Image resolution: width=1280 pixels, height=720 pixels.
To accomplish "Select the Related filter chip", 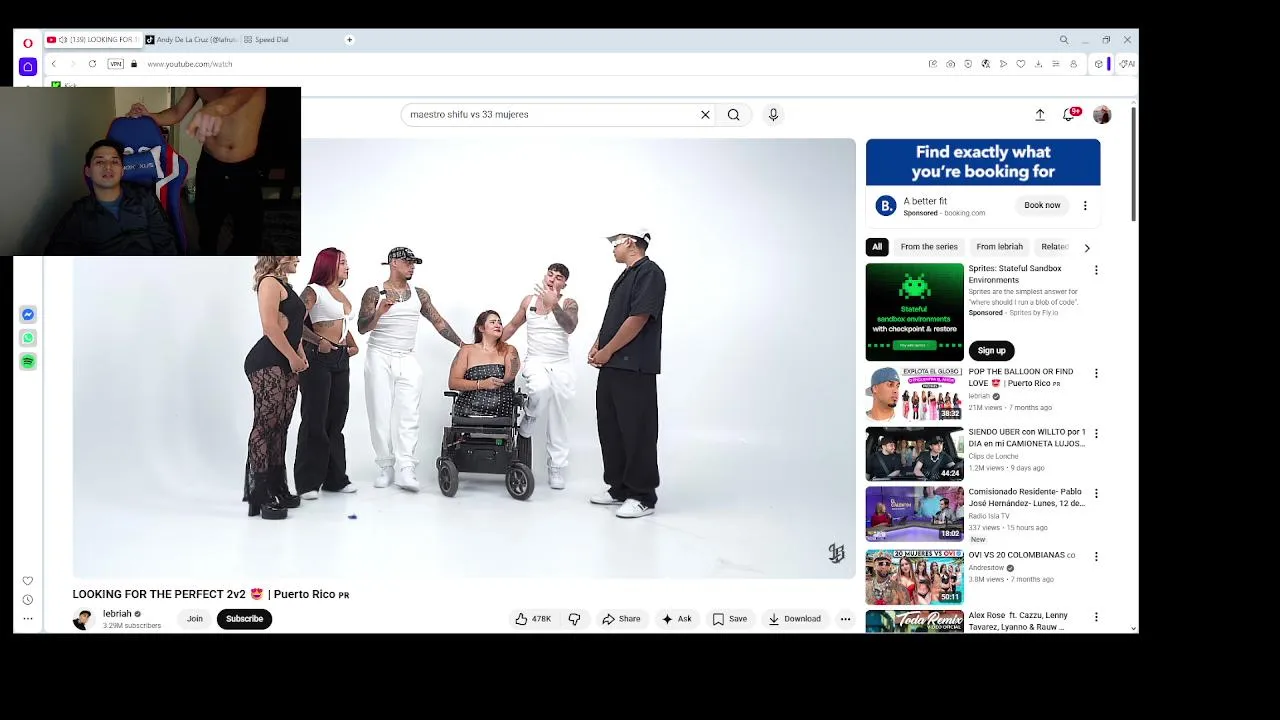I will (1054, 246).
